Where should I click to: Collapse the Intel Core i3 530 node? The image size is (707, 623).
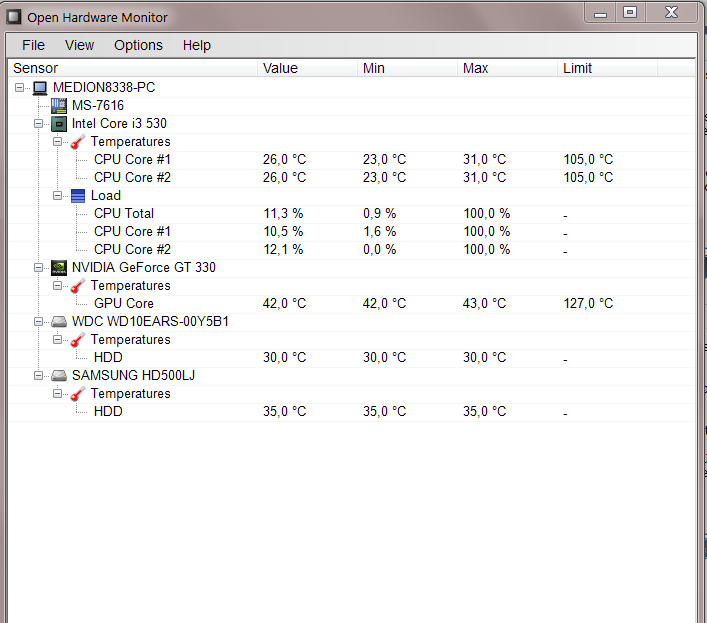point(39,124)
